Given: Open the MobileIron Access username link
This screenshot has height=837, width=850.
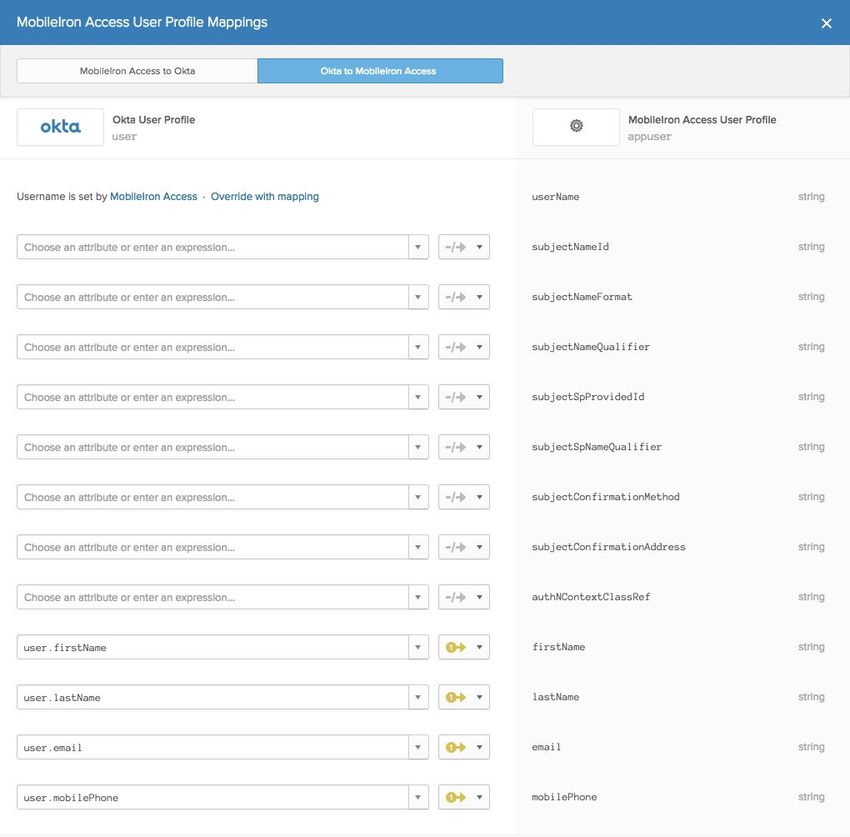Looking at the screenshot, I should pos(153,197).
